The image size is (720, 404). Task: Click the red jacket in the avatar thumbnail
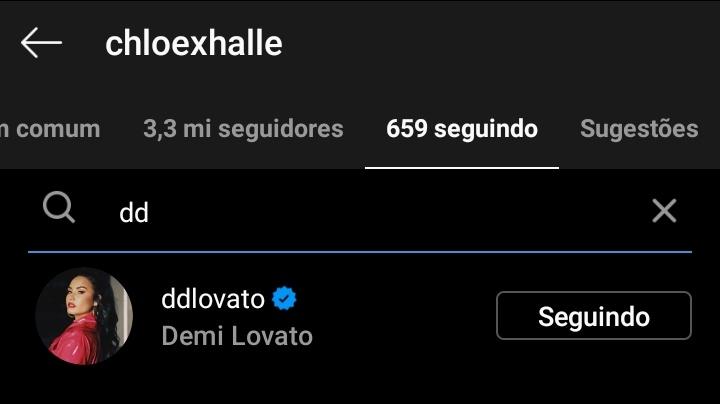76,342
